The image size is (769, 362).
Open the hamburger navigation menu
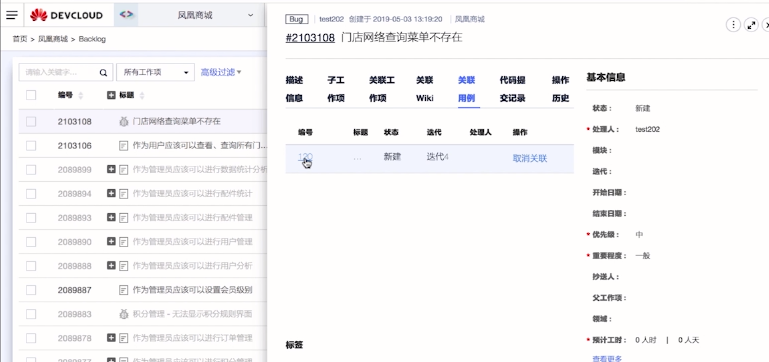click(12, 15)
